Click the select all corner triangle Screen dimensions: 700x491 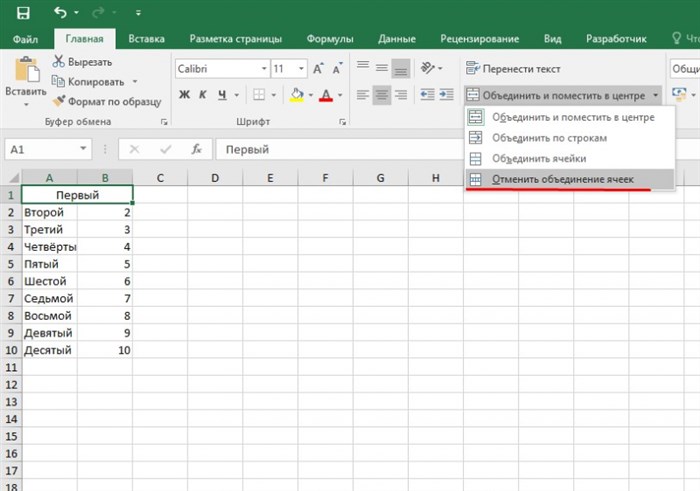click(13, 178)
